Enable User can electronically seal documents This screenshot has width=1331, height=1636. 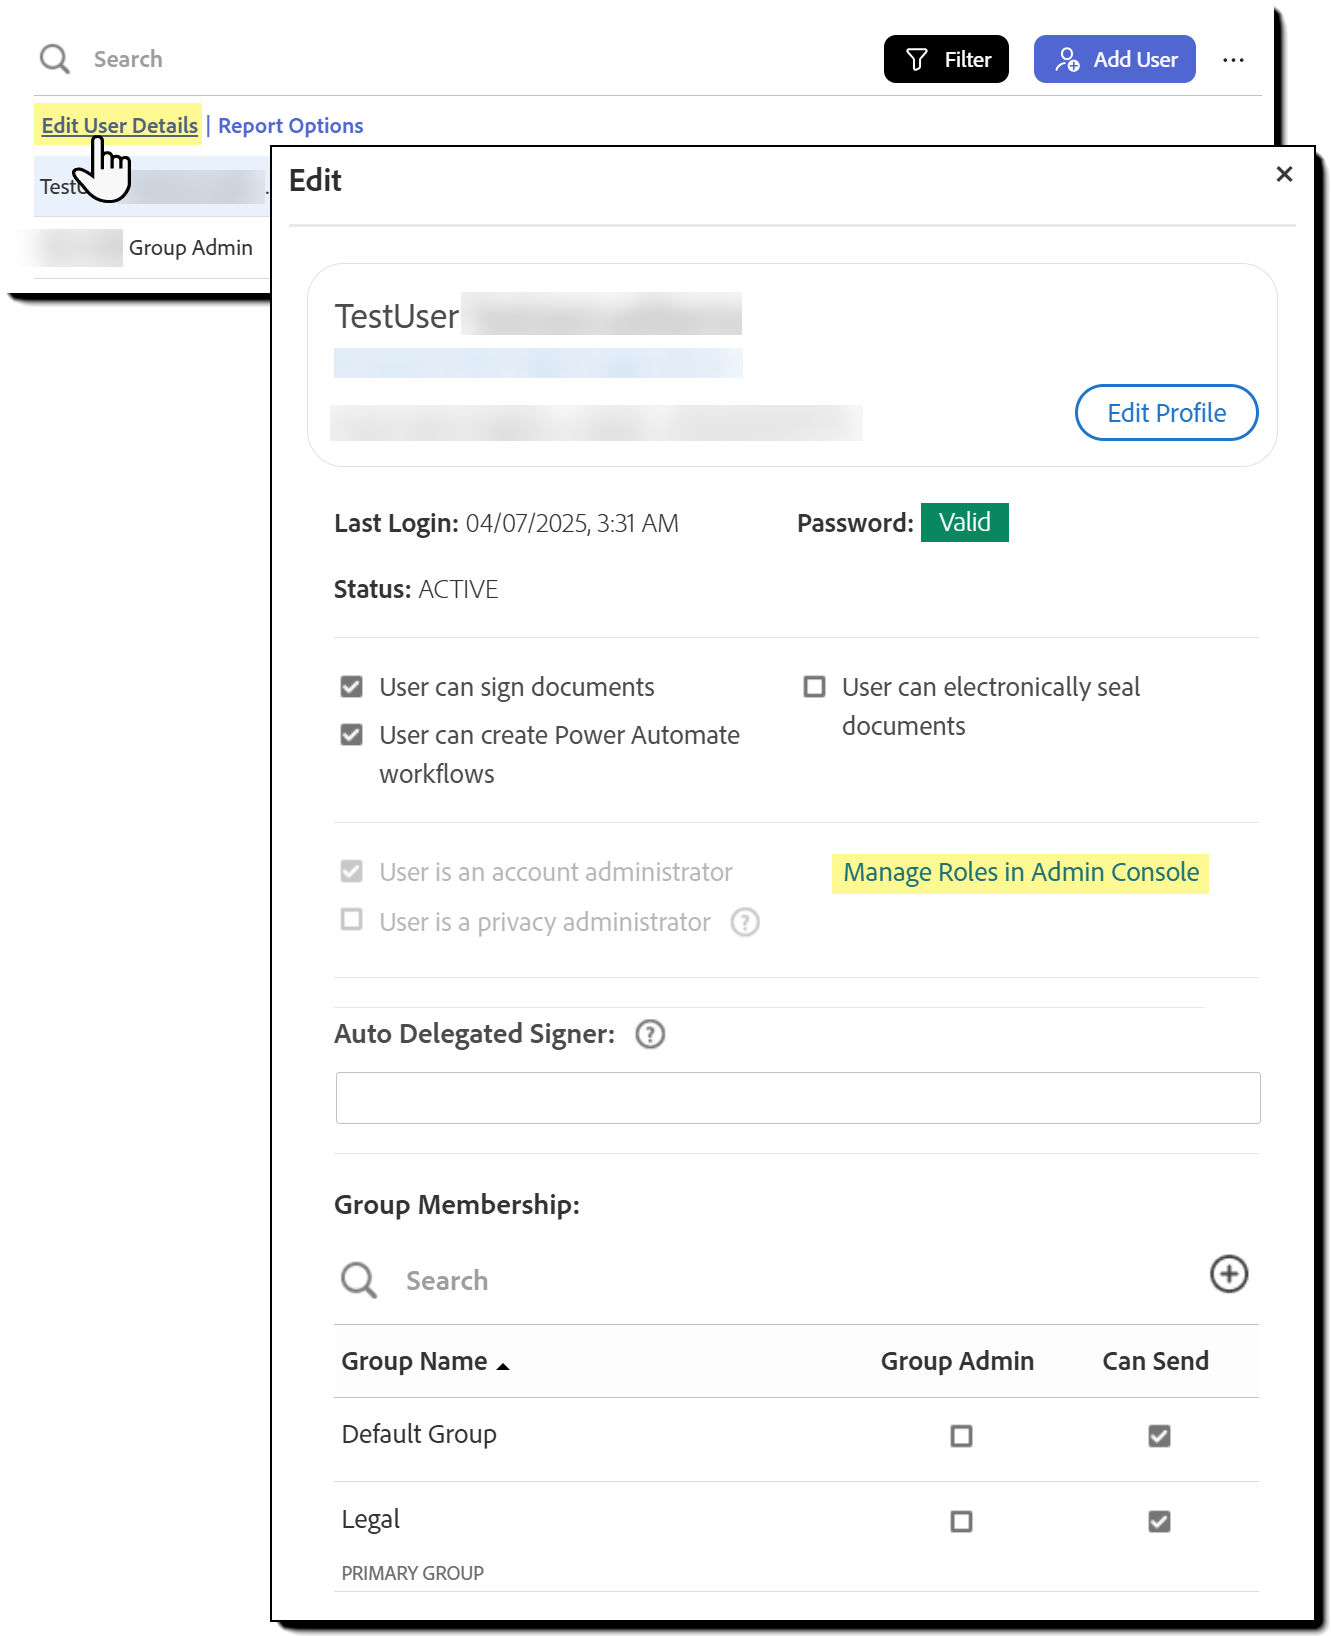[815, 687]
